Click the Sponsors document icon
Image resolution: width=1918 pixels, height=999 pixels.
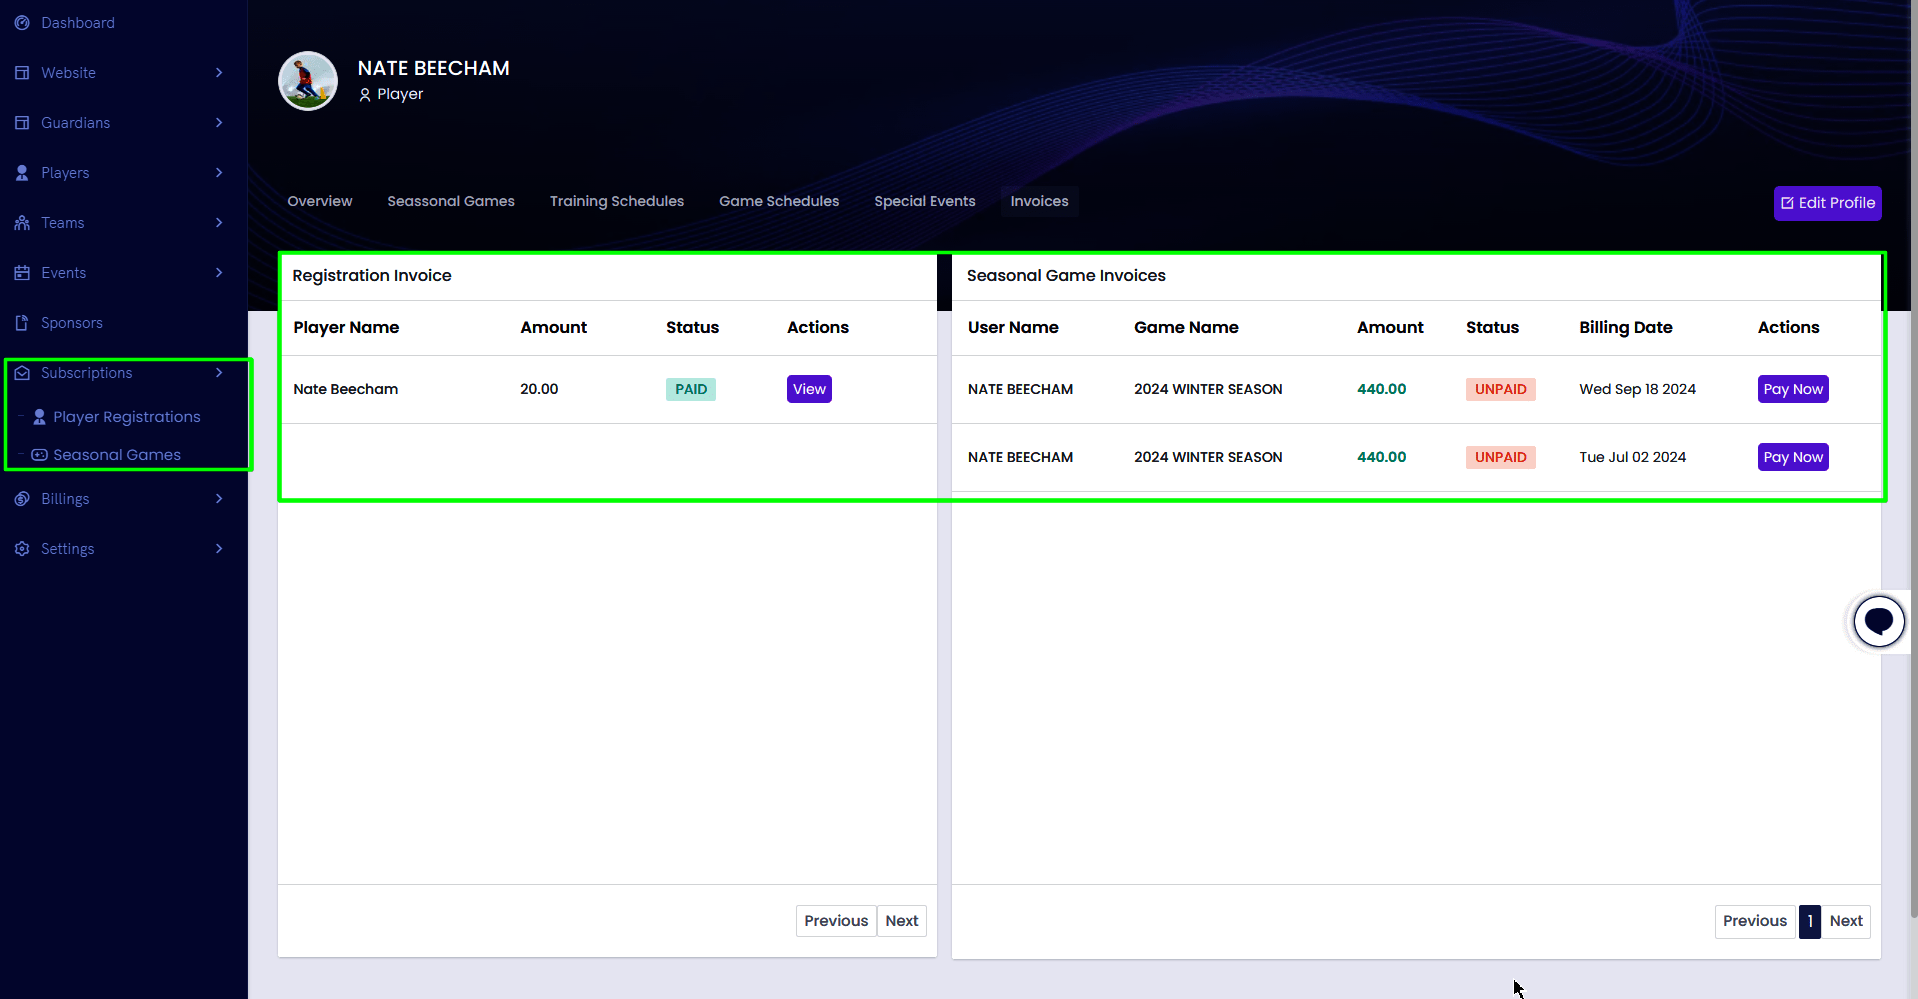click(22, 323)
